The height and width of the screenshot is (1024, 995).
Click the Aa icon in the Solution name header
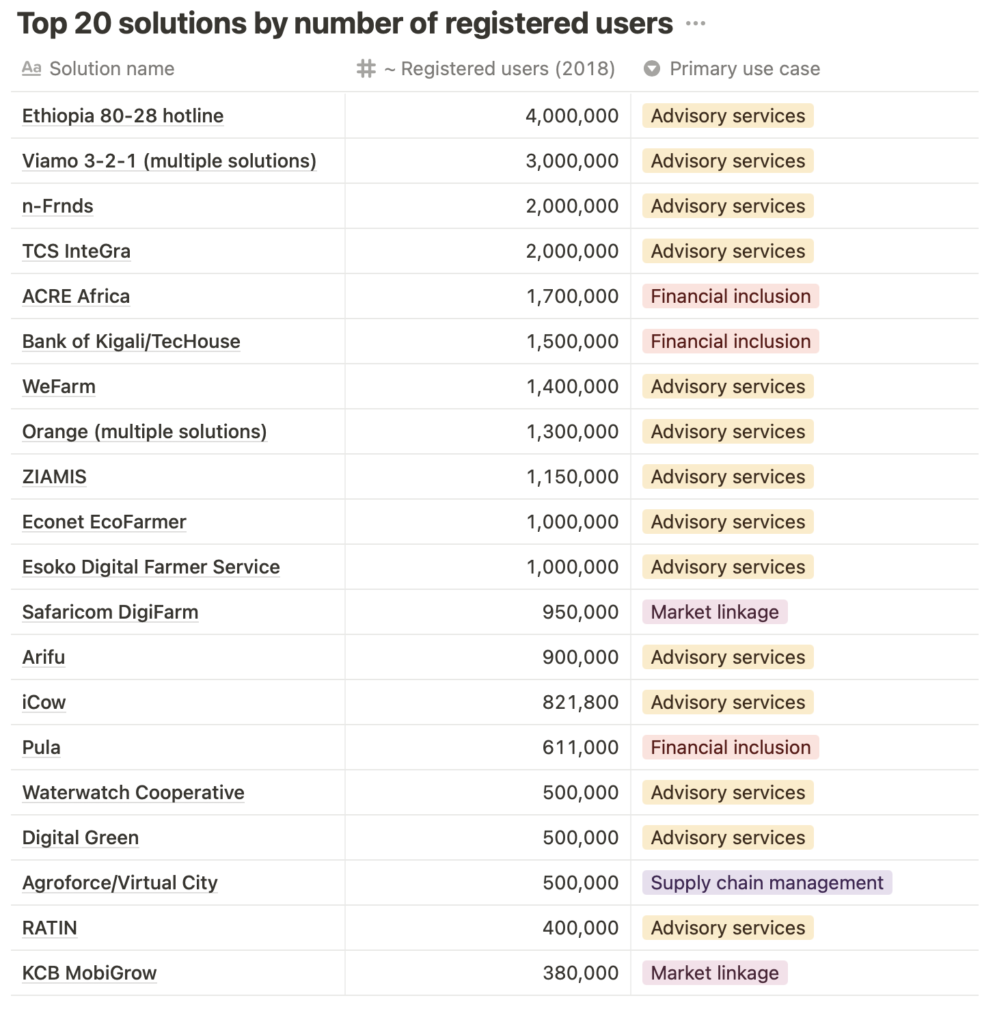(31, 69)
